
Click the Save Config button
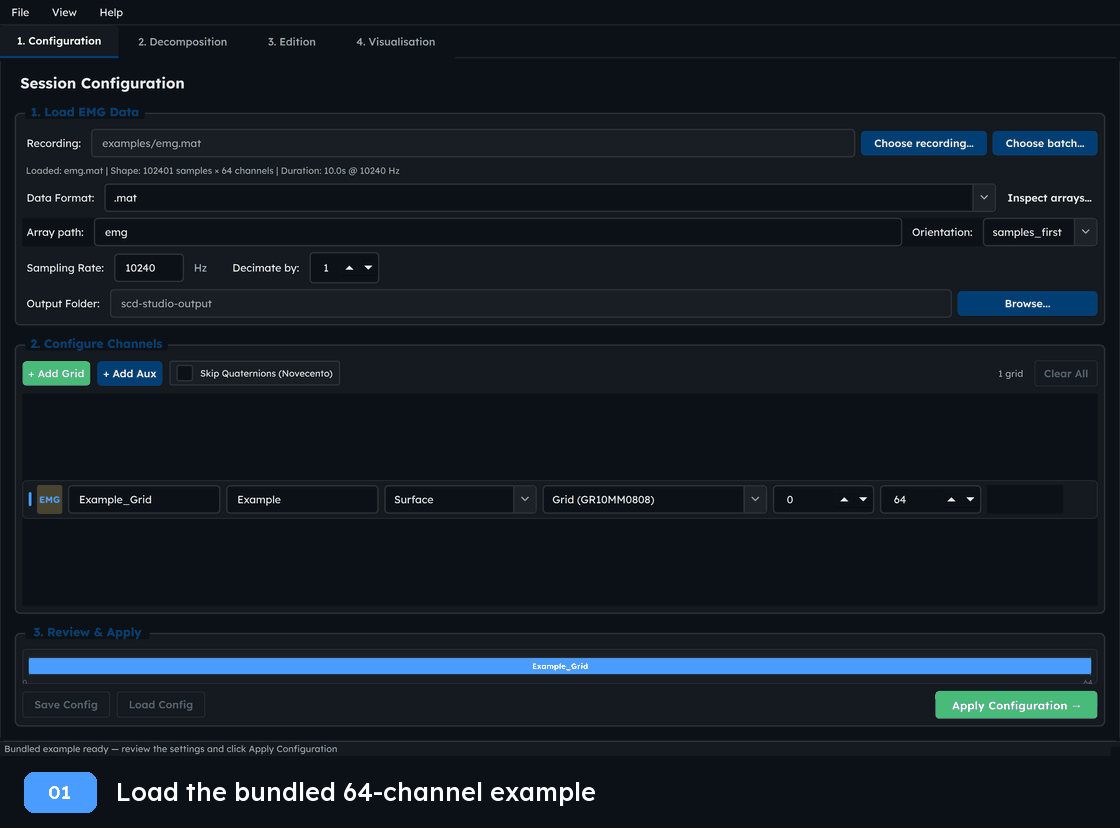66,704
